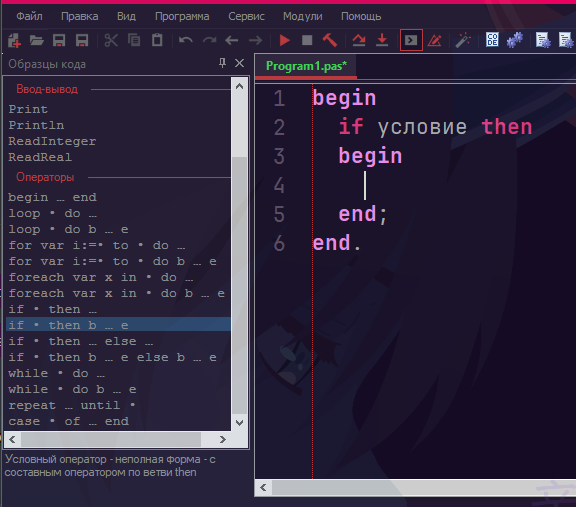Click the code formatting magic wand icon
The image size is (576, 507).
(x=463, y=40)
